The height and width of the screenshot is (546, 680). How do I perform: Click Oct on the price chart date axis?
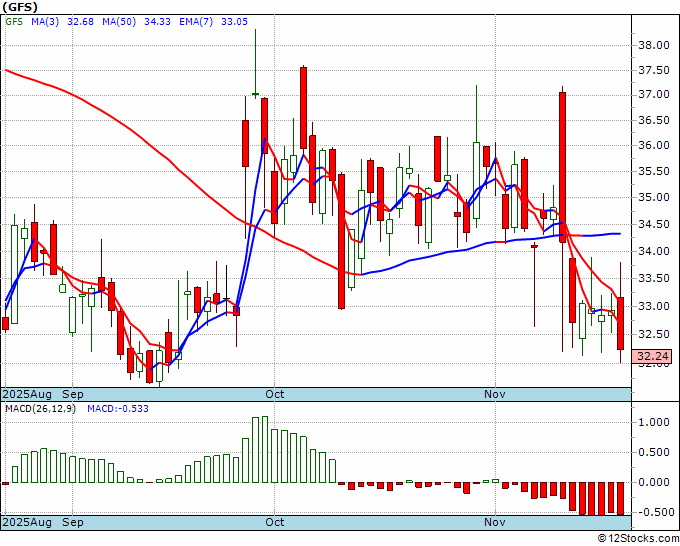(275, 394)
